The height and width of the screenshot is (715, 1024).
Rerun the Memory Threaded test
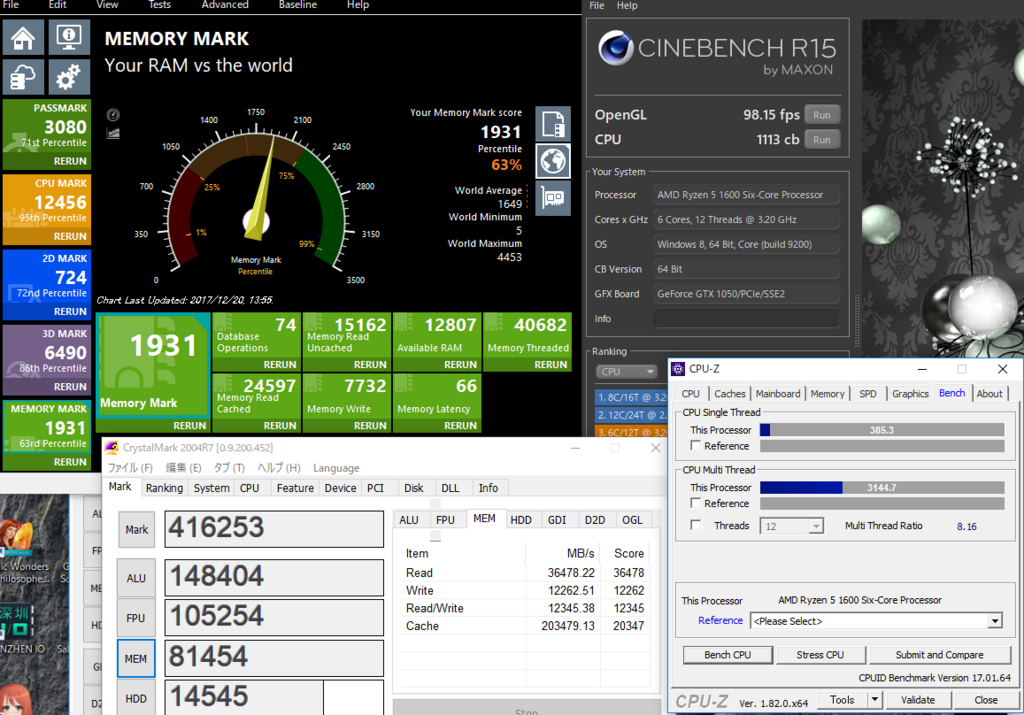[550, 364]
